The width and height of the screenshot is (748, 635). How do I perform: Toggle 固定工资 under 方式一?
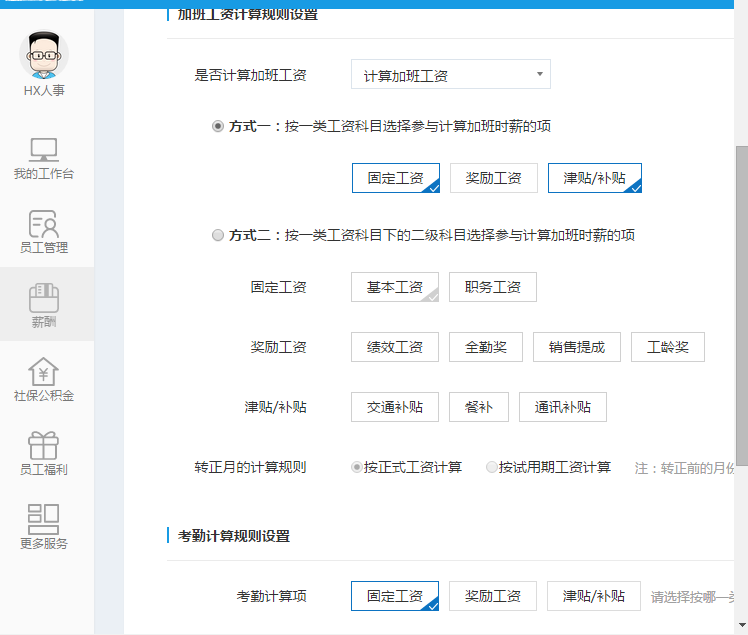[x=396, y=178]
